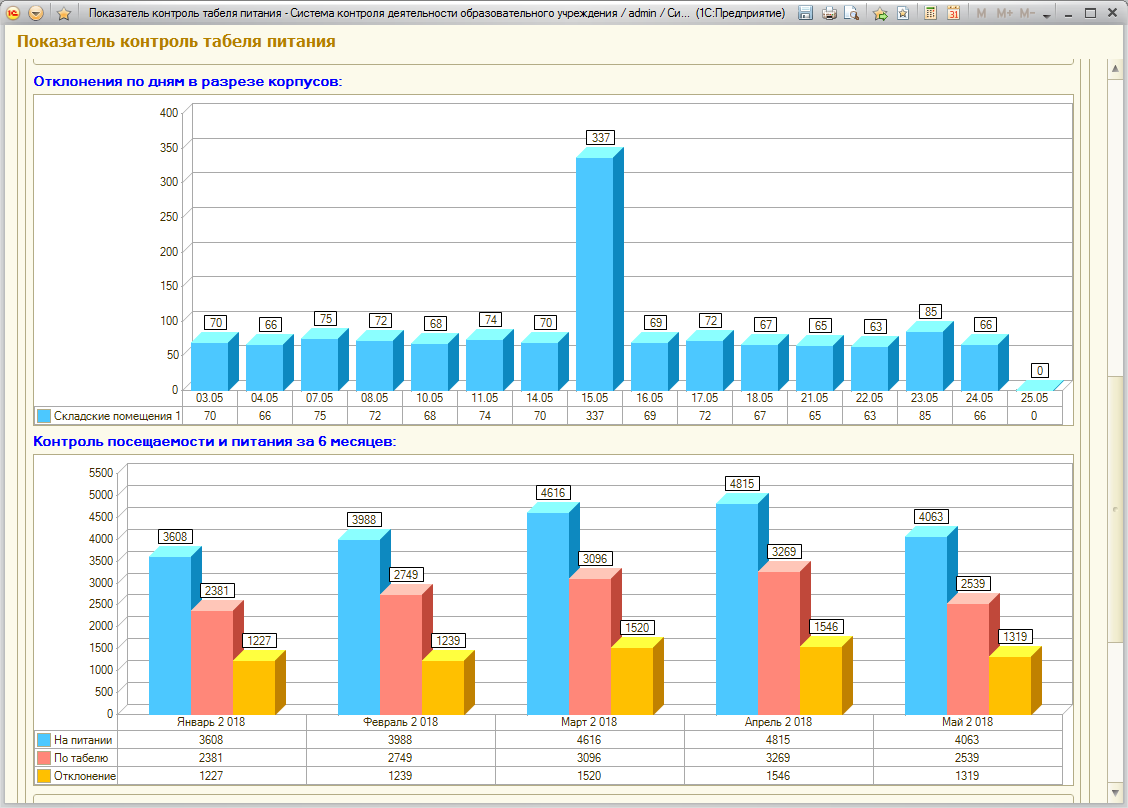Expand the small toolbar options arrow
Viewport: 1128px width, 808px height.
pos(1047,15)
